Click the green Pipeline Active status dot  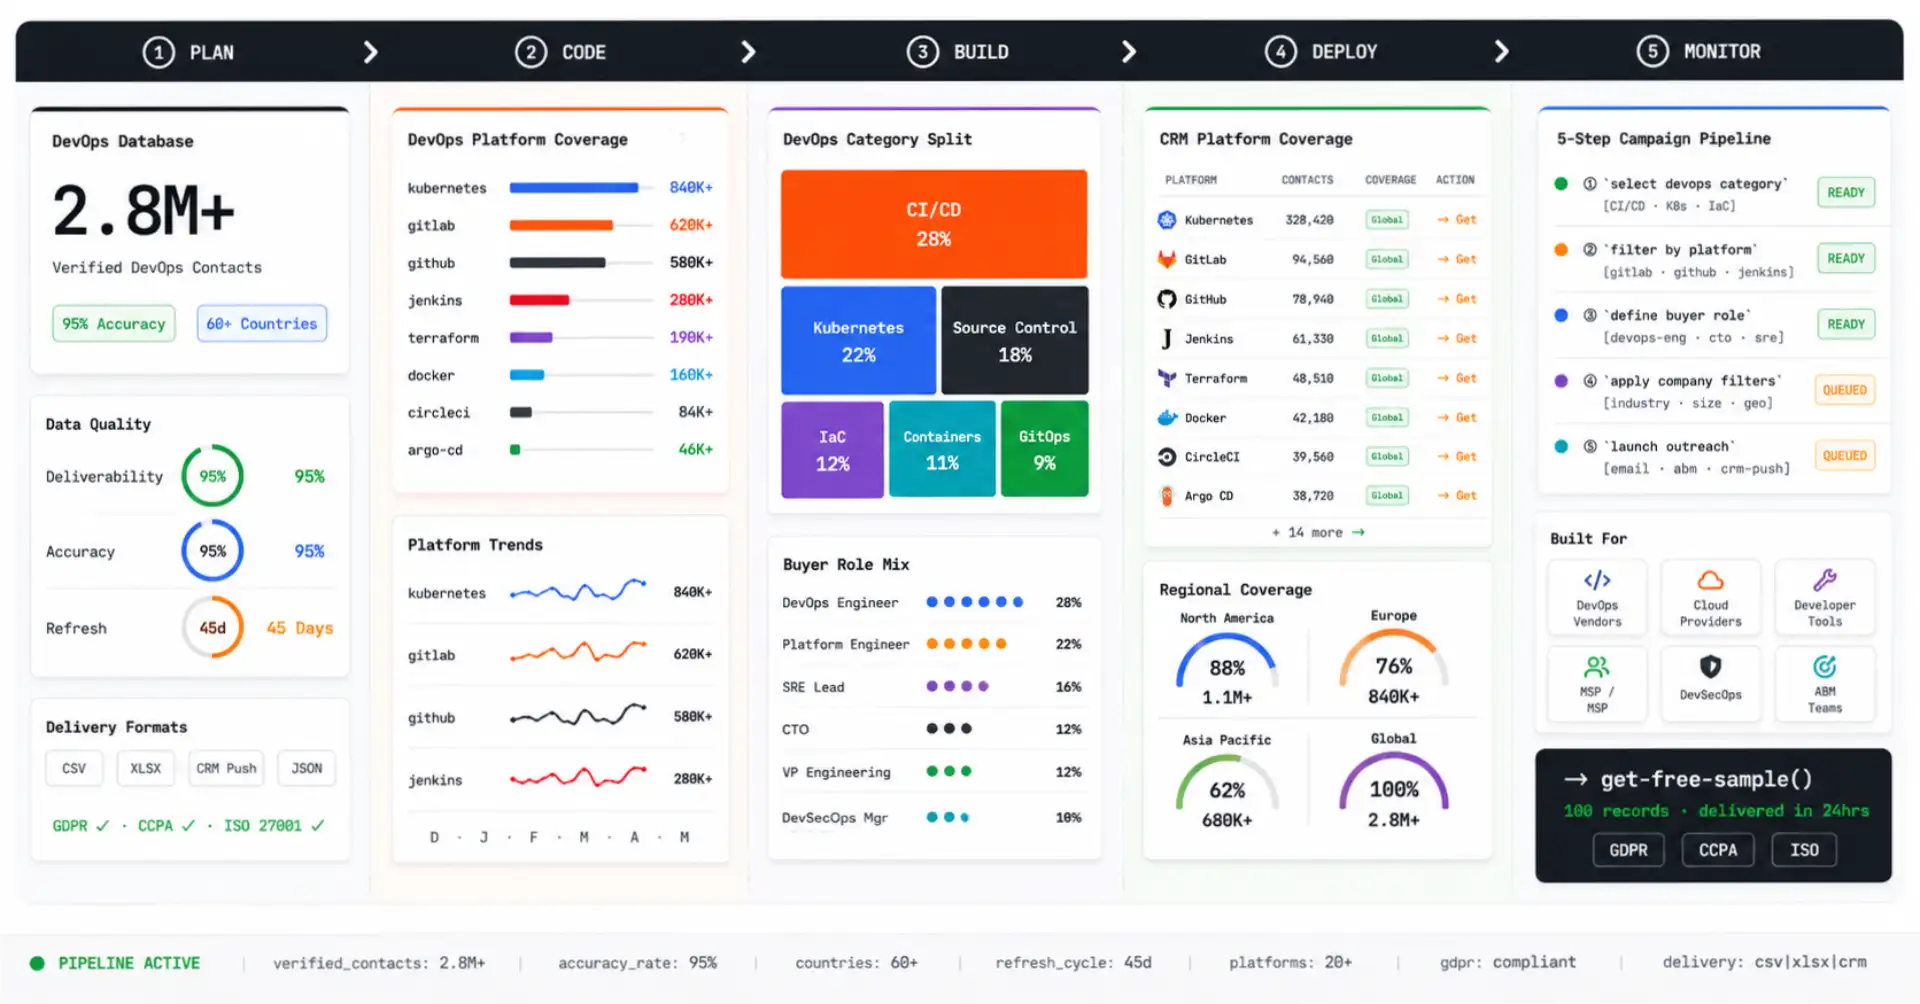coord(37,963)
